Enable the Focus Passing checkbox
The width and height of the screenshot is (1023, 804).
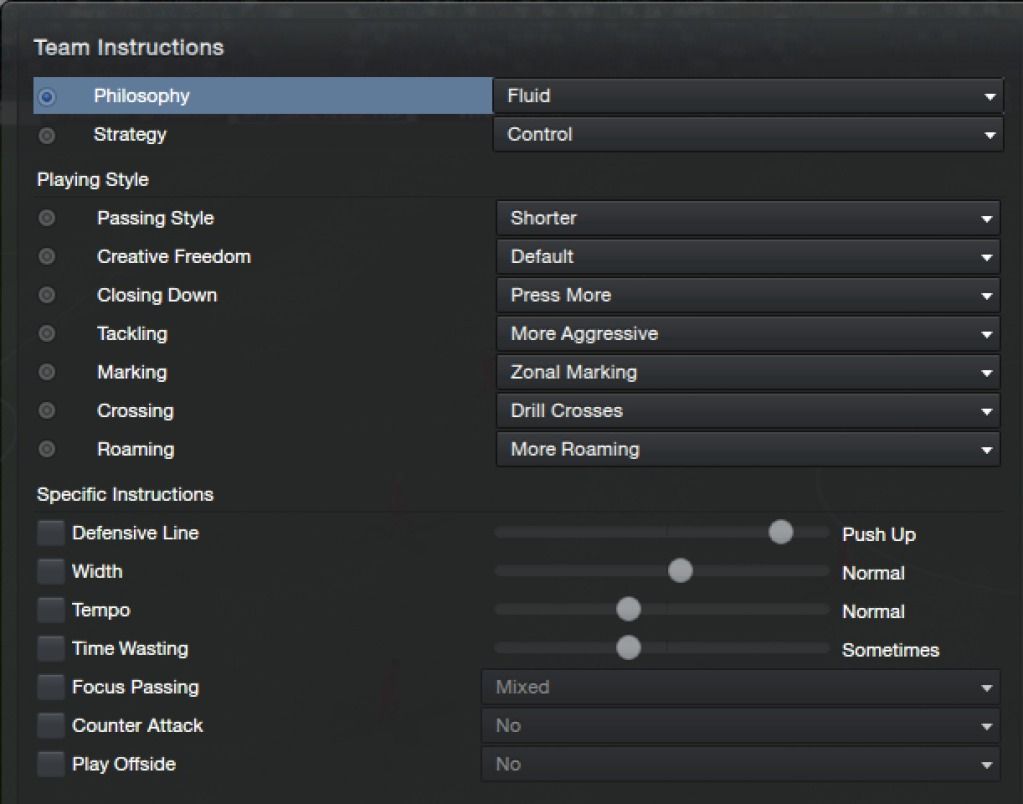coord(51,687)
